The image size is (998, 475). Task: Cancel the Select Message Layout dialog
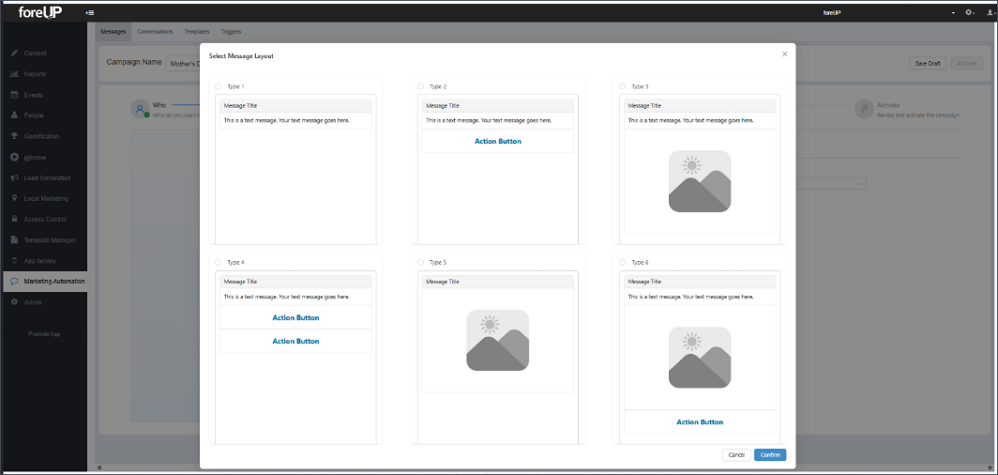click(736, 455)
